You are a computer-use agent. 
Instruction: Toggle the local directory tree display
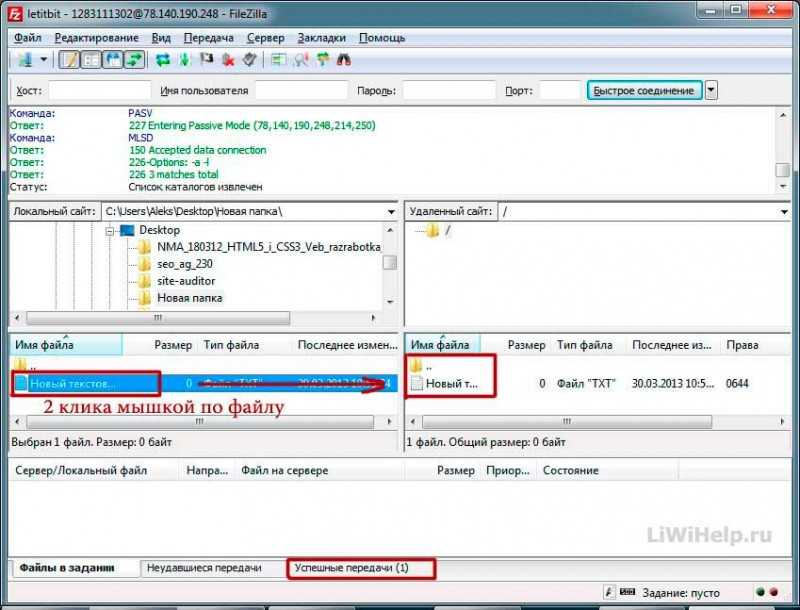(x=91, y=60)
